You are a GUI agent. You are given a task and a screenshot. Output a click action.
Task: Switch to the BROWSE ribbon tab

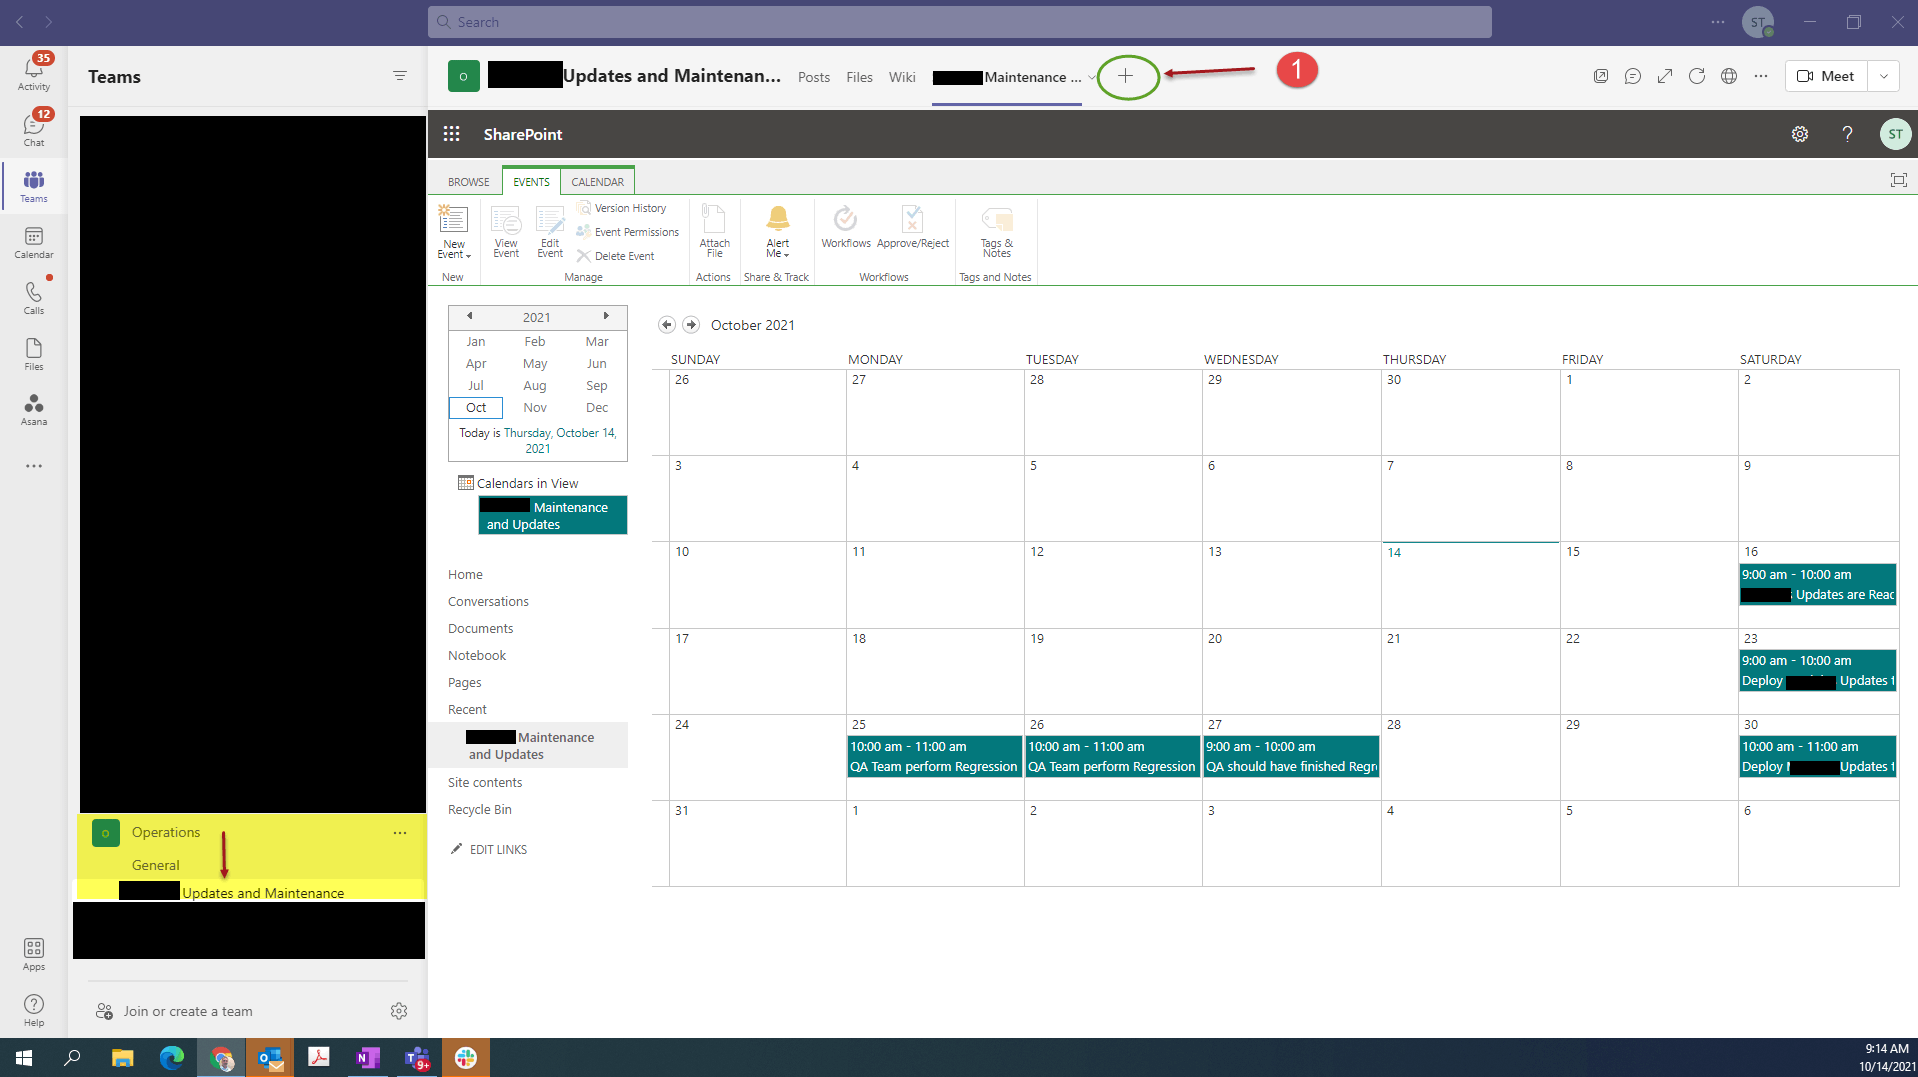[x=469, y=182]
